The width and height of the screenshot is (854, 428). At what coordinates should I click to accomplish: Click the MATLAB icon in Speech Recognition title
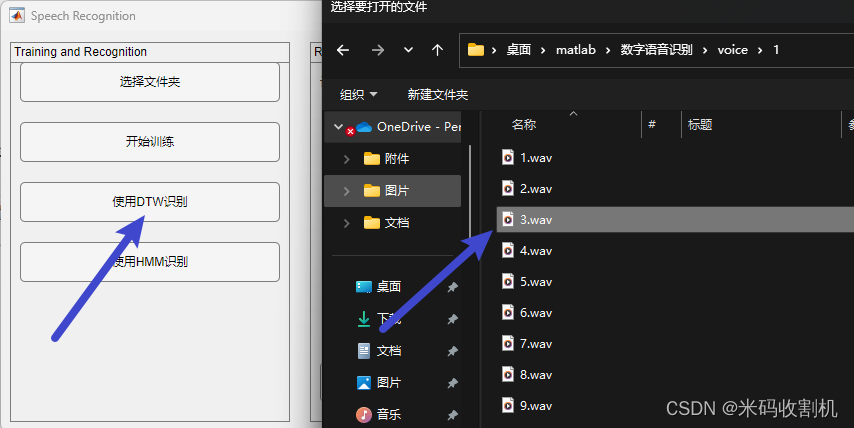point(17,16)
